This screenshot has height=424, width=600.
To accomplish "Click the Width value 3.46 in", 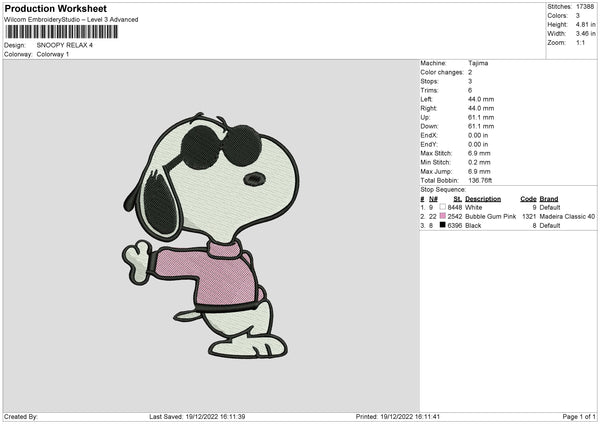I will [585, 34].
